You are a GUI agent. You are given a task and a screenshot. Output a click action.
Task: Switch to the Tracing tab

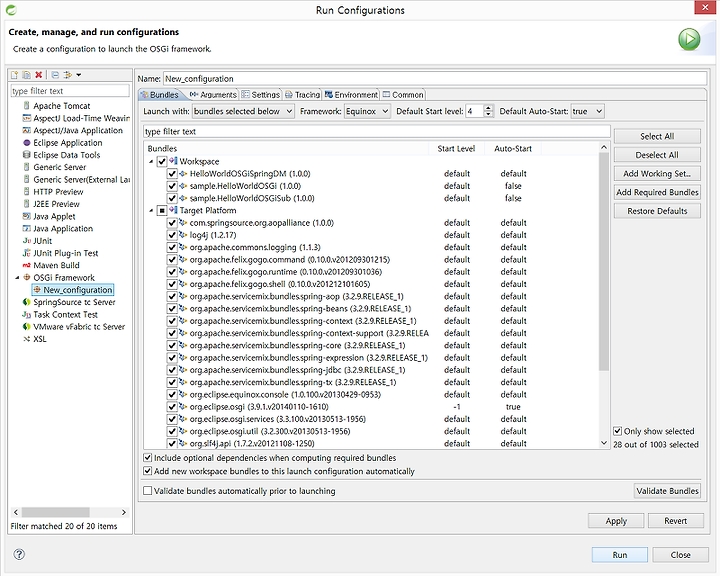coord(302,95)
